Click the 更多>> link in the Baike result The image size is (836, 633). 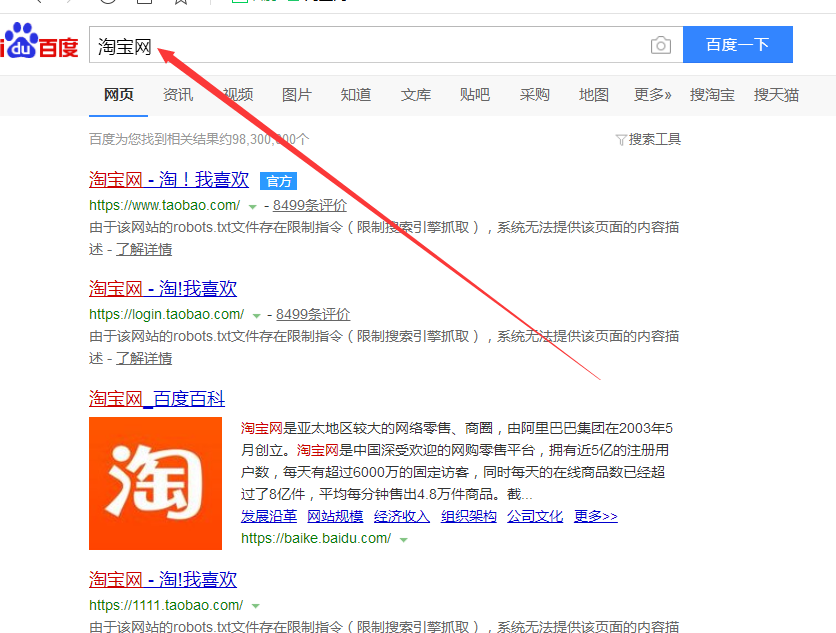596,516
